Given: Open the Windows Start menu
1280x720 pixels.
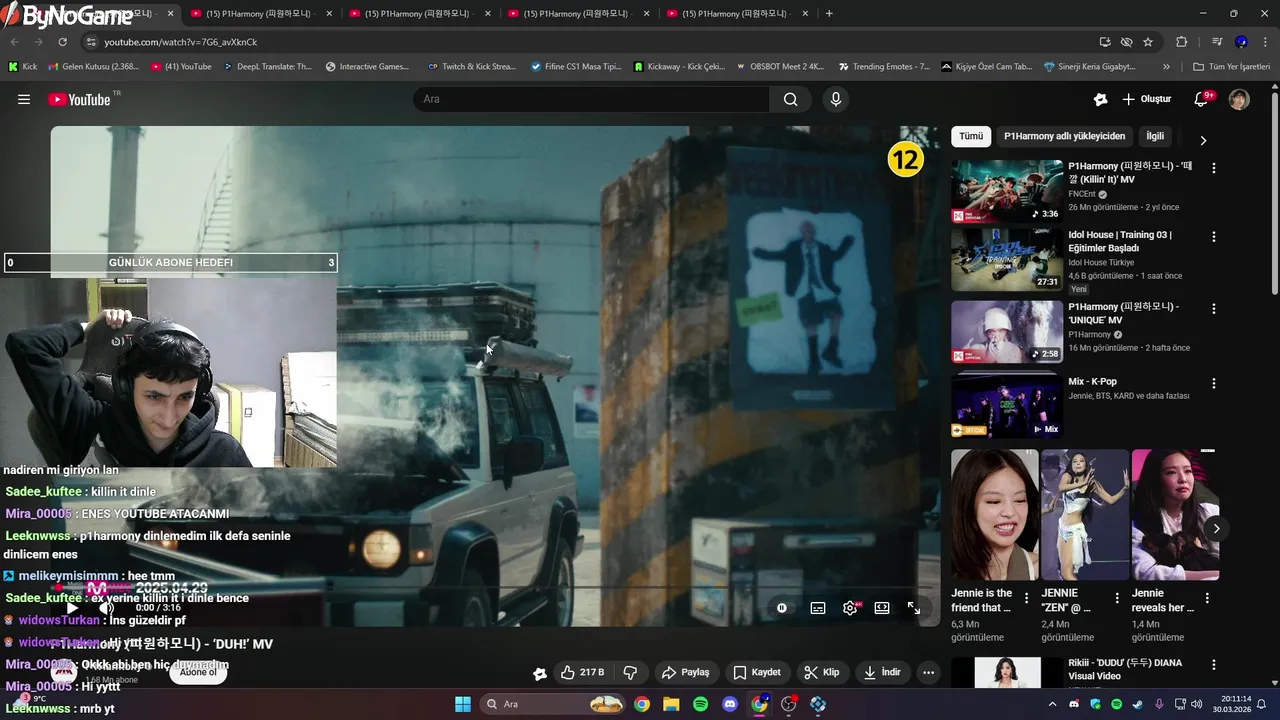Looking at the screenshot, I should click(x=463, y=704).
